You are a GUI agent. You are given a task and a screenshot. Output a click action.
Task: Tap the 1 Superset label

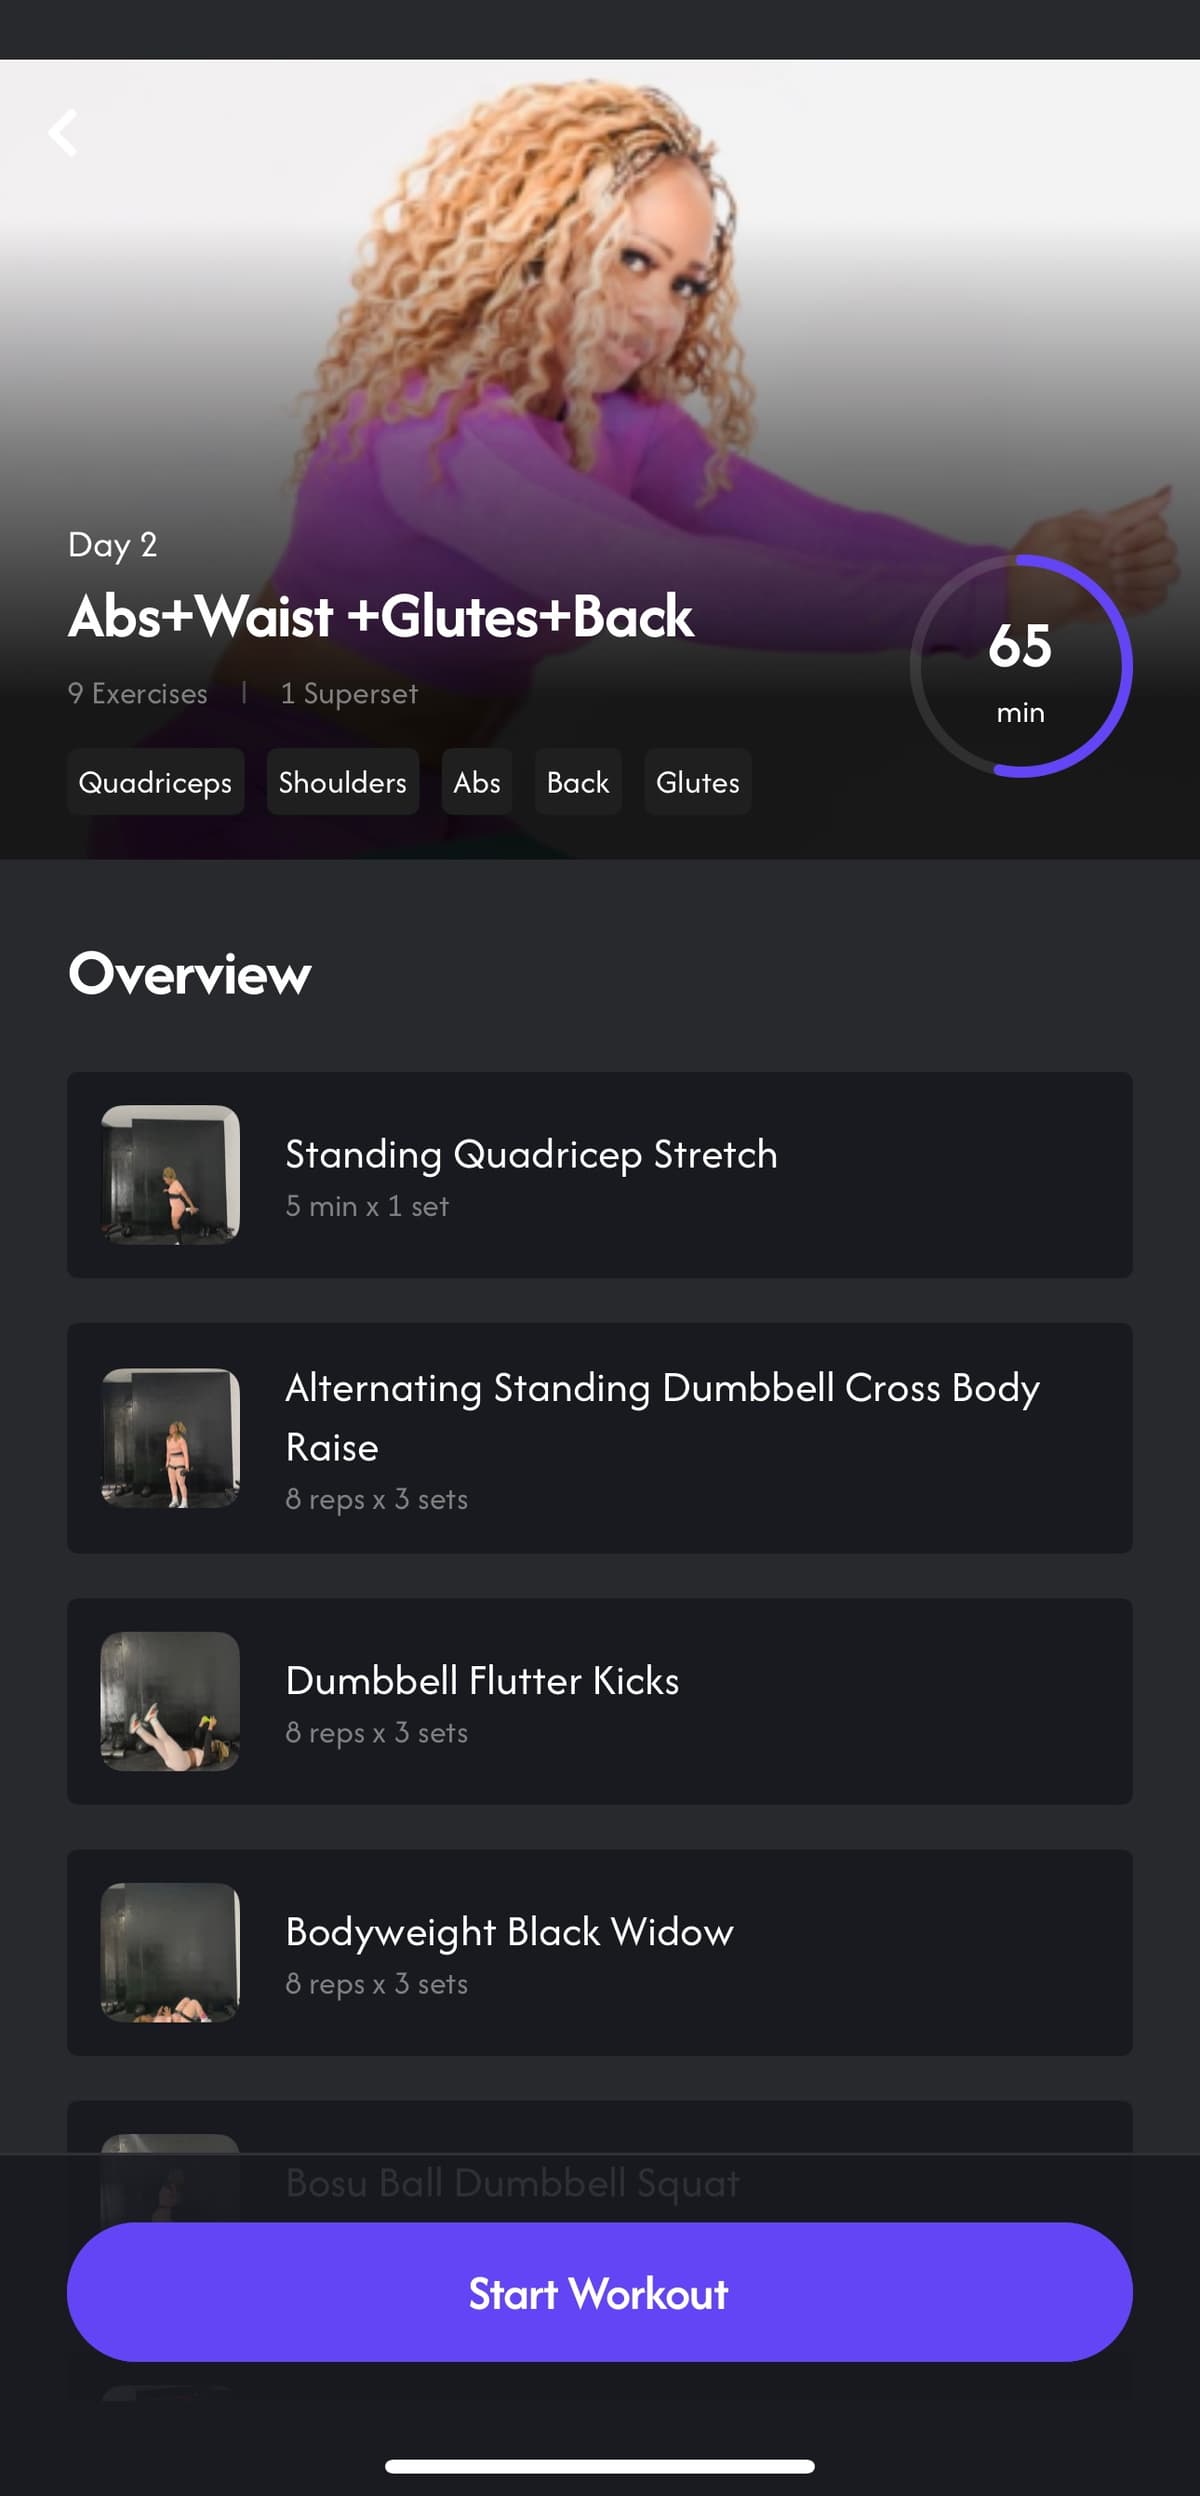point(349,694)
